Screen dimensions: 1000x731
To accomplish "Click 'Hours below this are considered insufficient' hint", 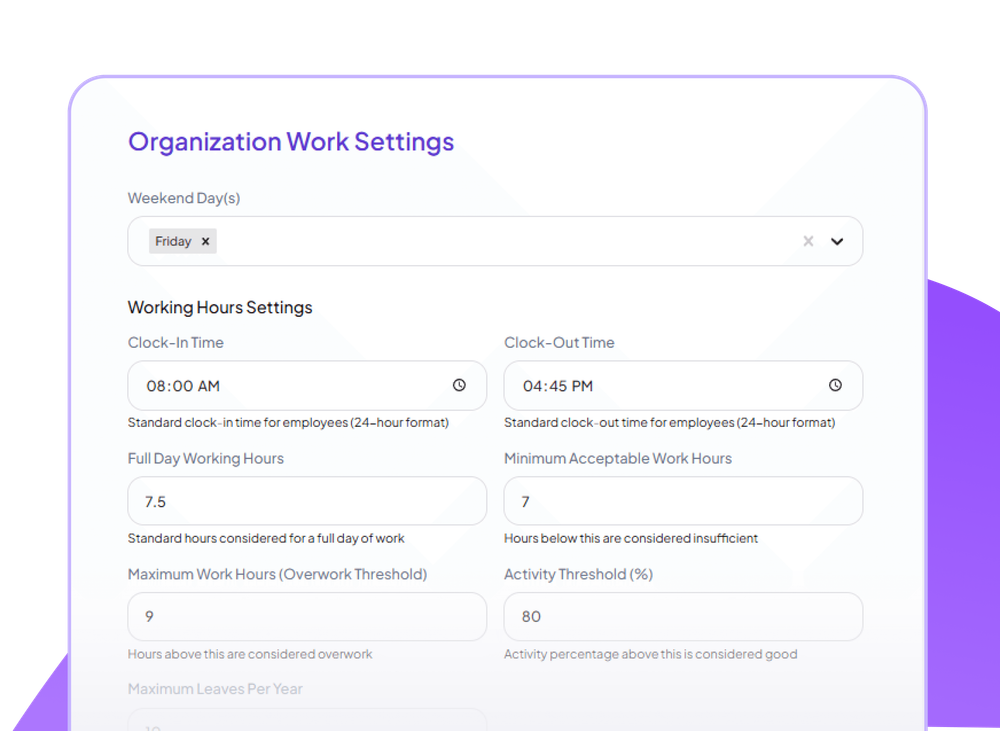I will tap(631, 538).
